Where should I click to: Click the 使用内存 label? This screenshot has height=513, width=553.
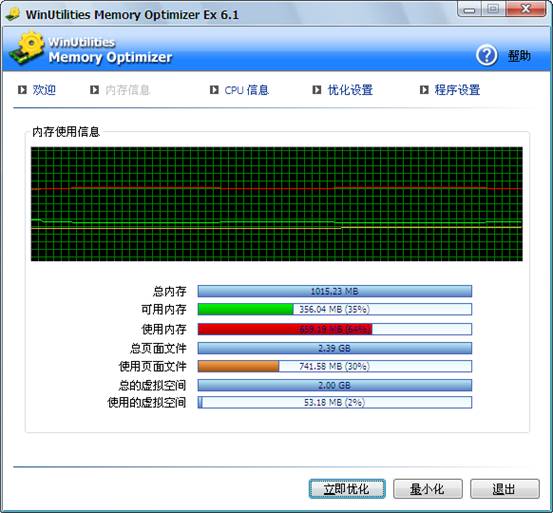coord(164,329)
